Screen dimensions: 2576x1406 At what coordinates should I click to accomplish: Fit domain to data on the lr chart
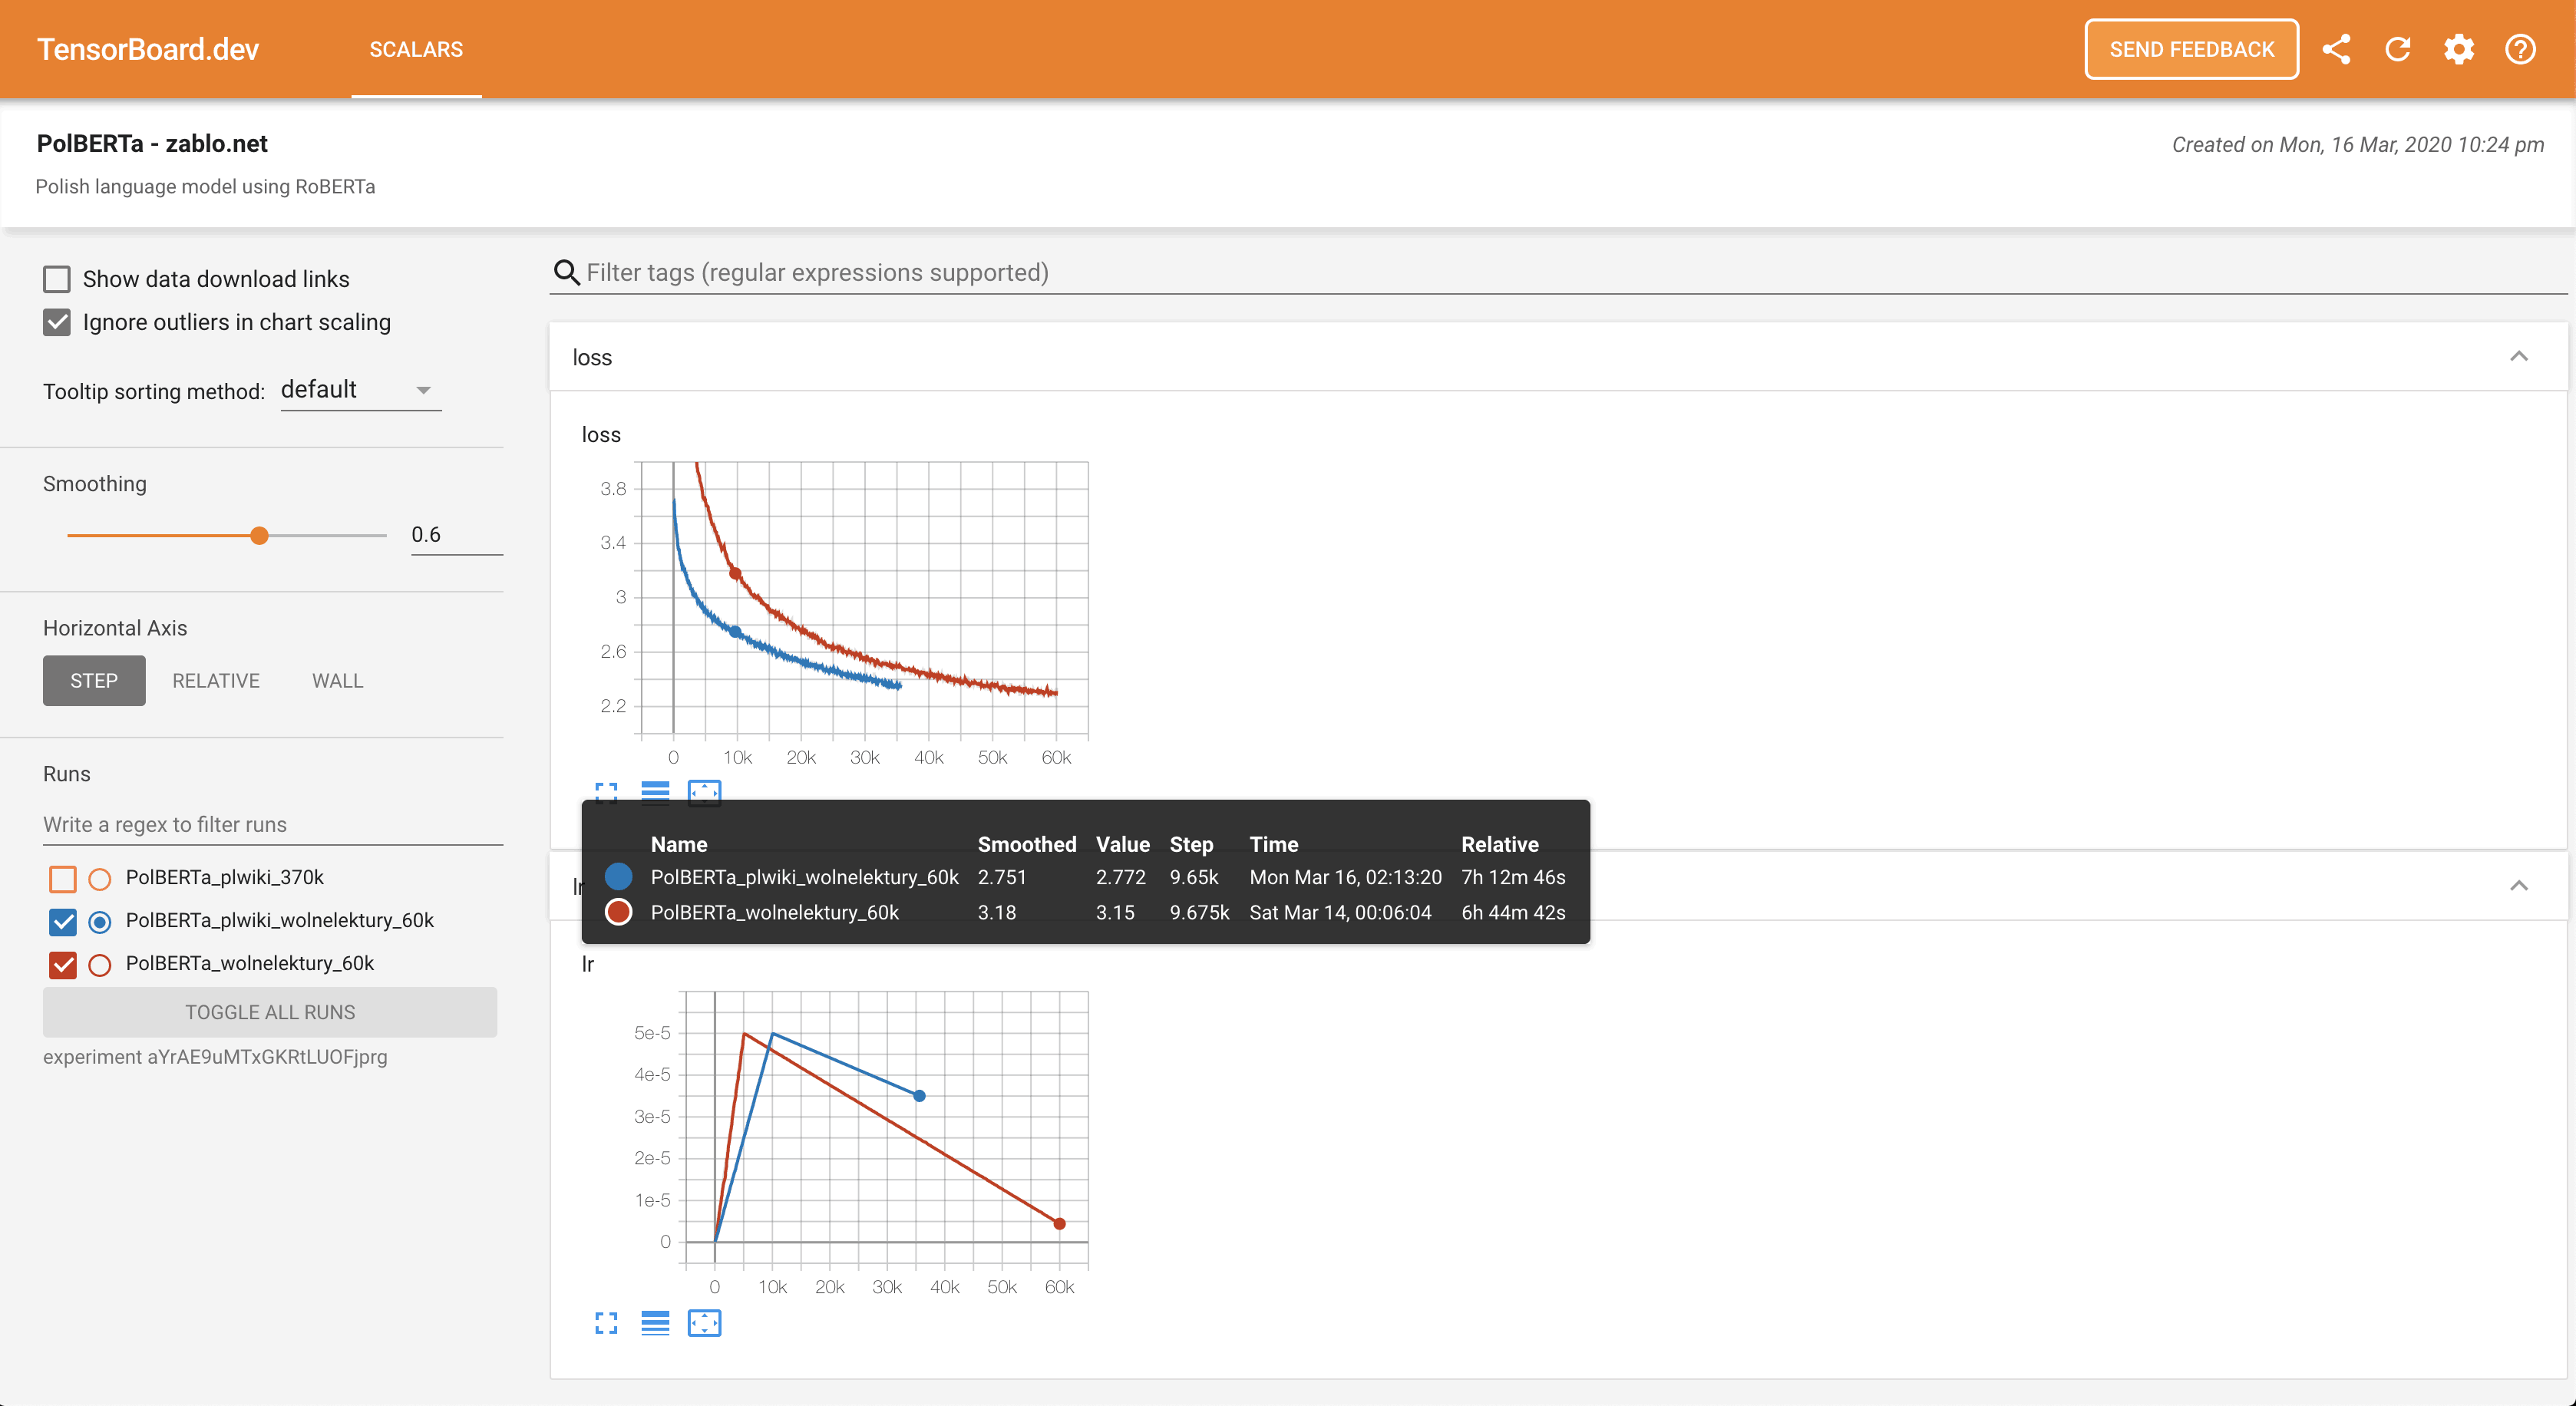(704, 1323)
